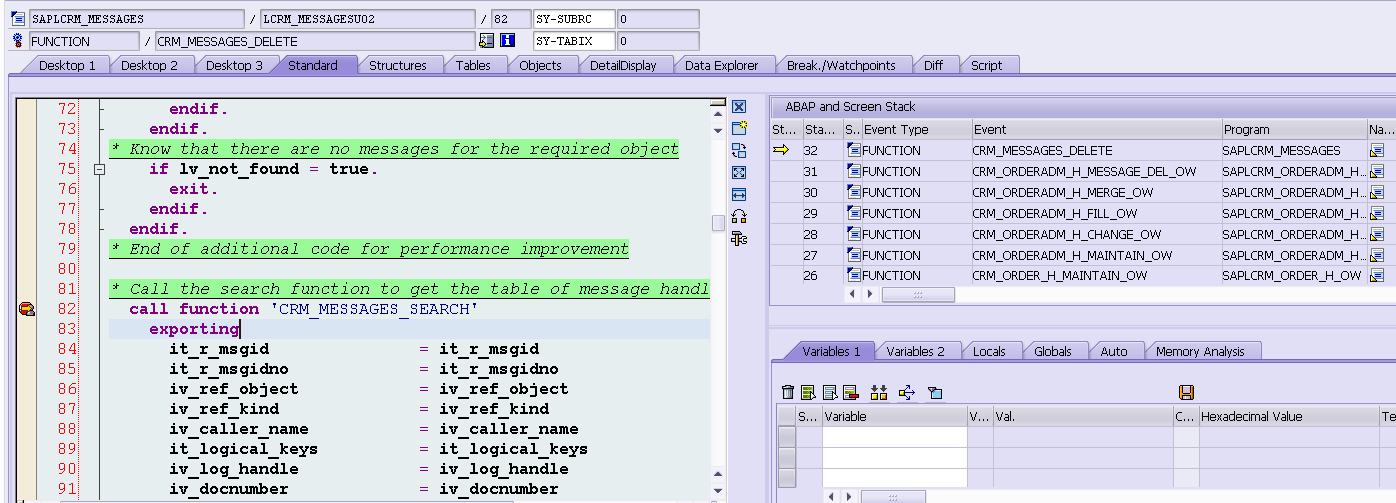Click the new tool icon beside the editor
Image resolution: width=1396 pixels, height=503 pixels.
[x=739, y=128]
